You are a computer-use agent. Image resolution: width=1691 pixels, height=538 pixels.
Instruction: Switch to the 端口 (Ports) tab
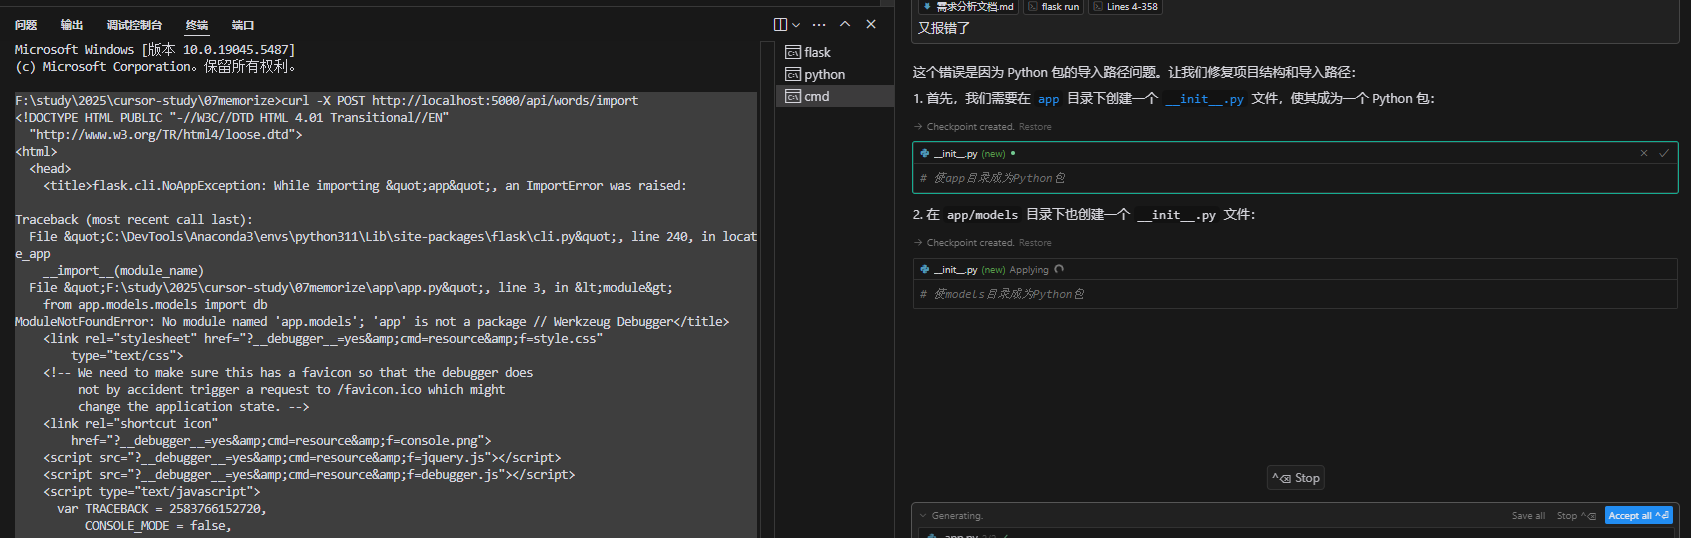[243, 25]
